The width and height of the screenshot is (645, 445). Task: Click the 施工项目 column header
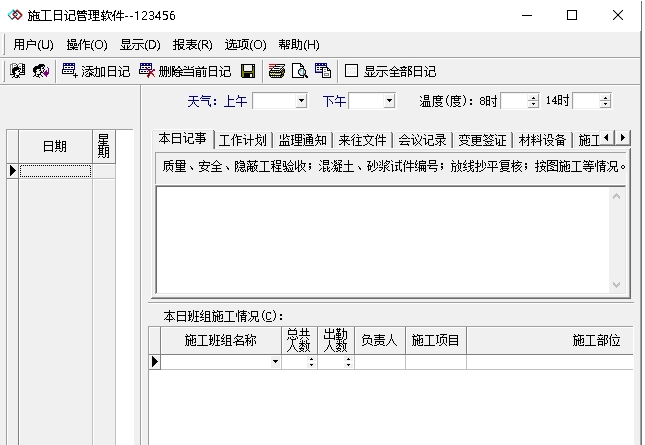coord(436,340)
